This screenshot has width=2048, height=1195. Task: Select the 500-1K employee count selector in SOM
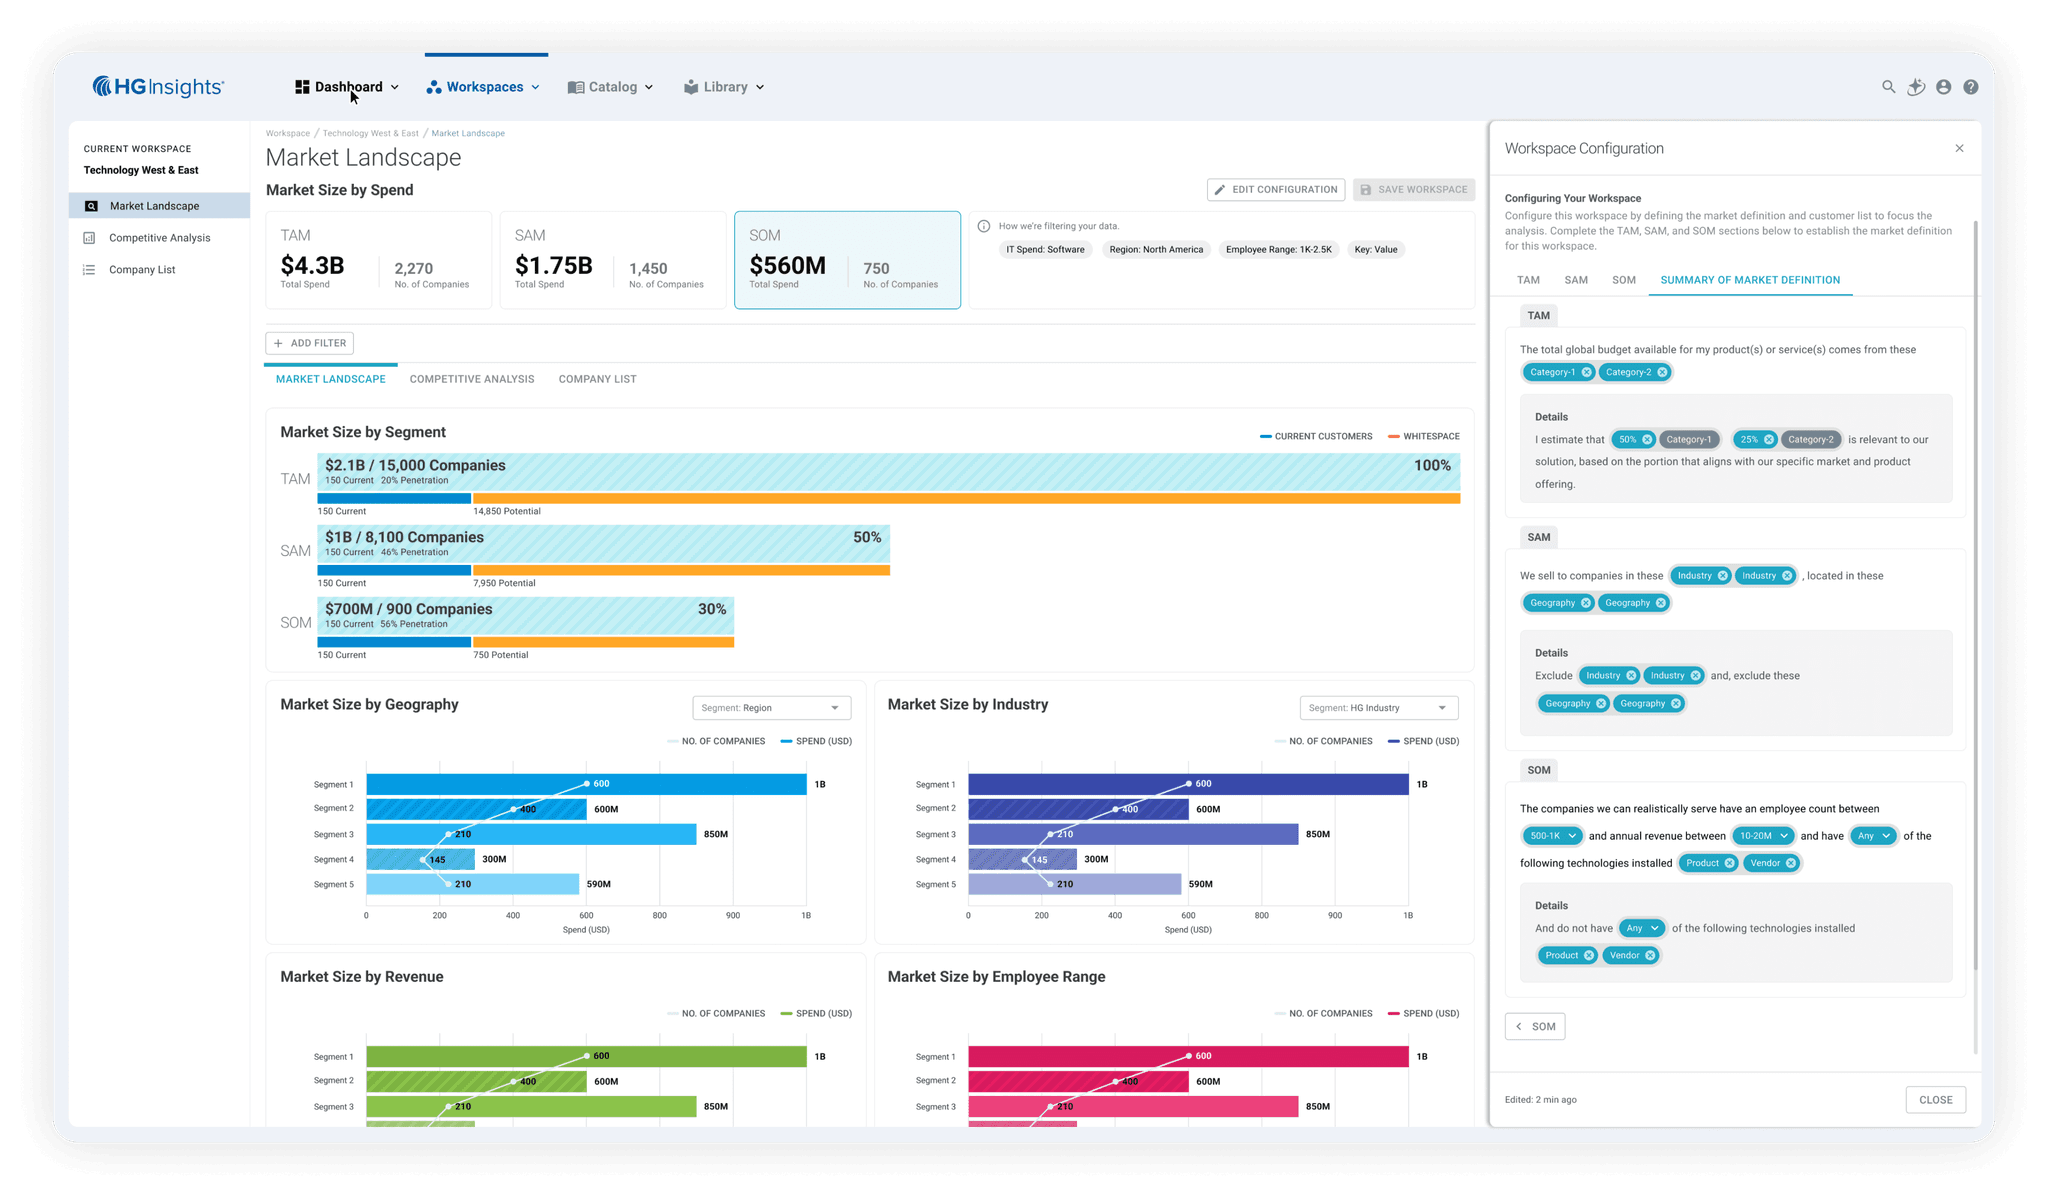pyautogui.click(x=1551, y=835)
